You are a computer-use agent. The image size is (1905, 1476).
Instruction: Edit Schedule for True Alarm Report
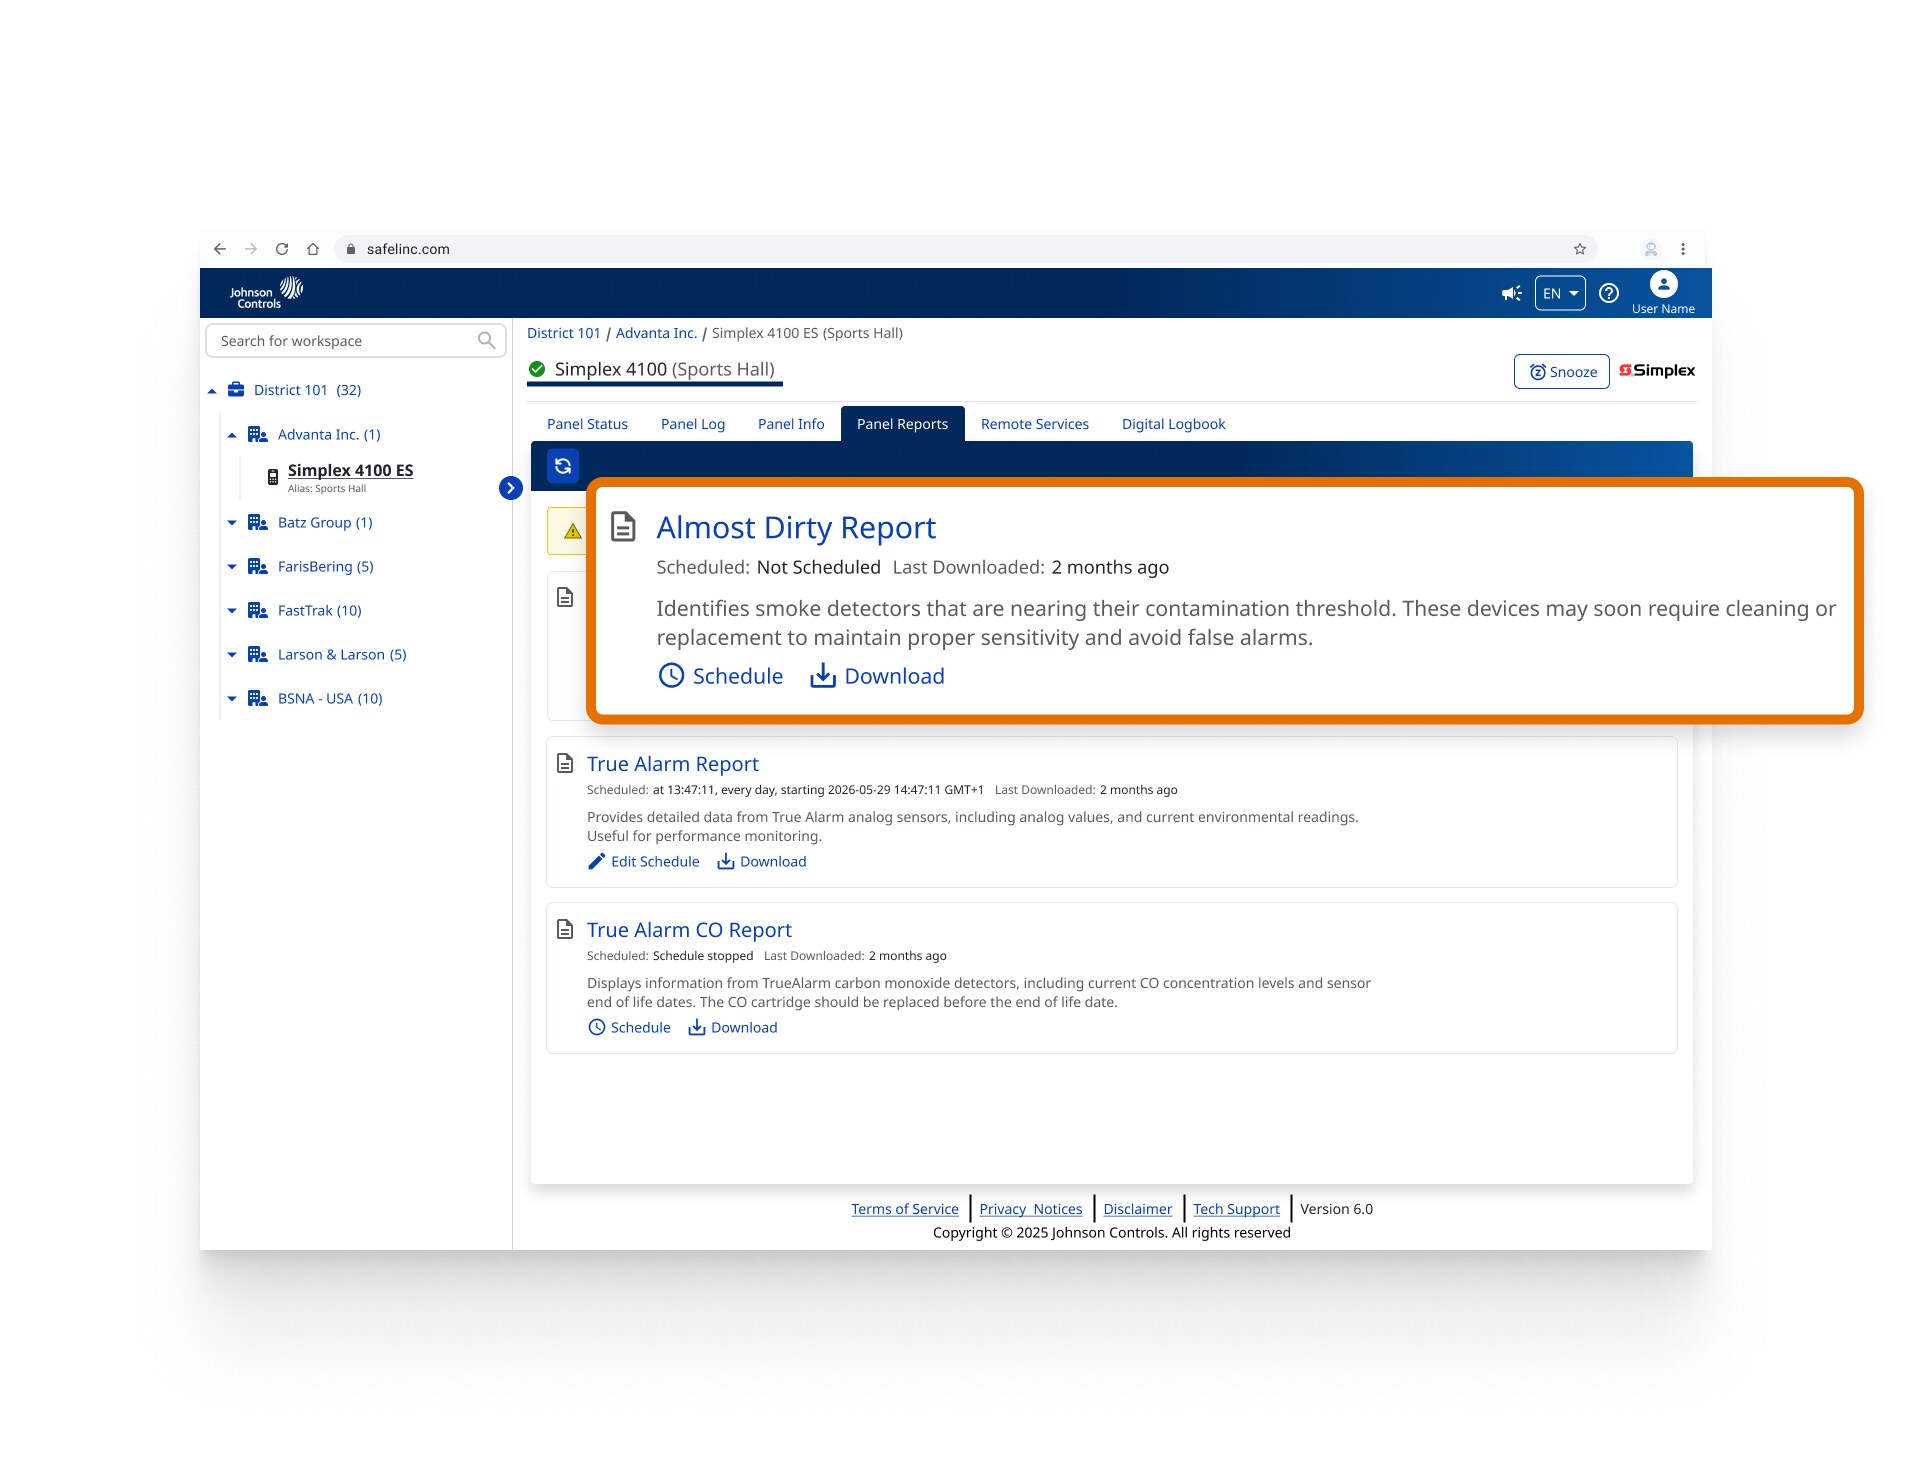[643, 862]
